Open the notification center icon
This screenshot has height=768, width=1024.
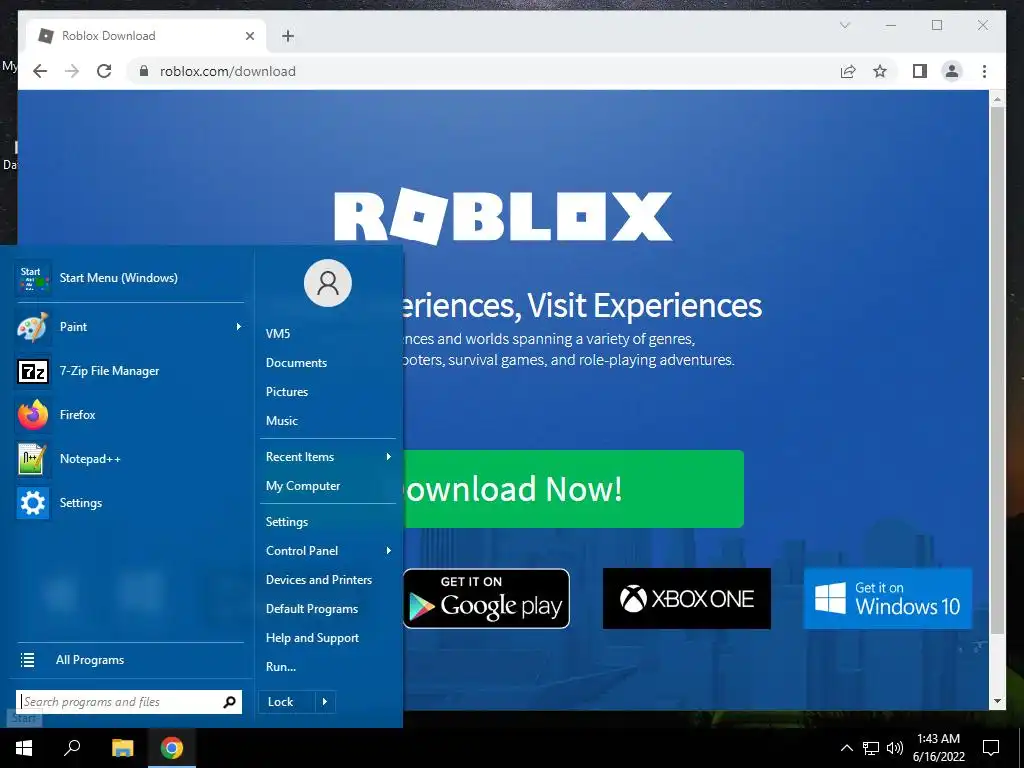click(x=991, y=748)
